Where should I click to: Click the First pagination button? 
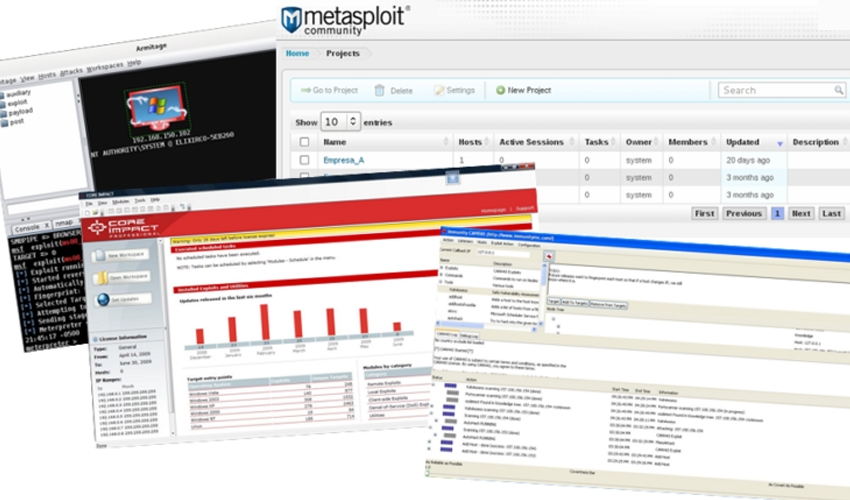click(x=705, y=213)
